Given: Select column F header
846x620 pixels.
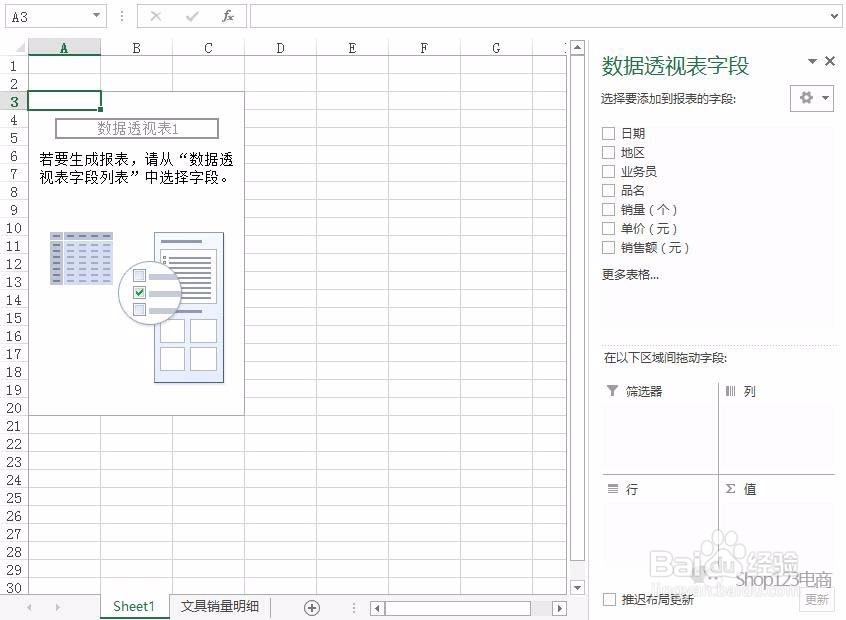Looking at the screenshot, I should coord(424,48).
